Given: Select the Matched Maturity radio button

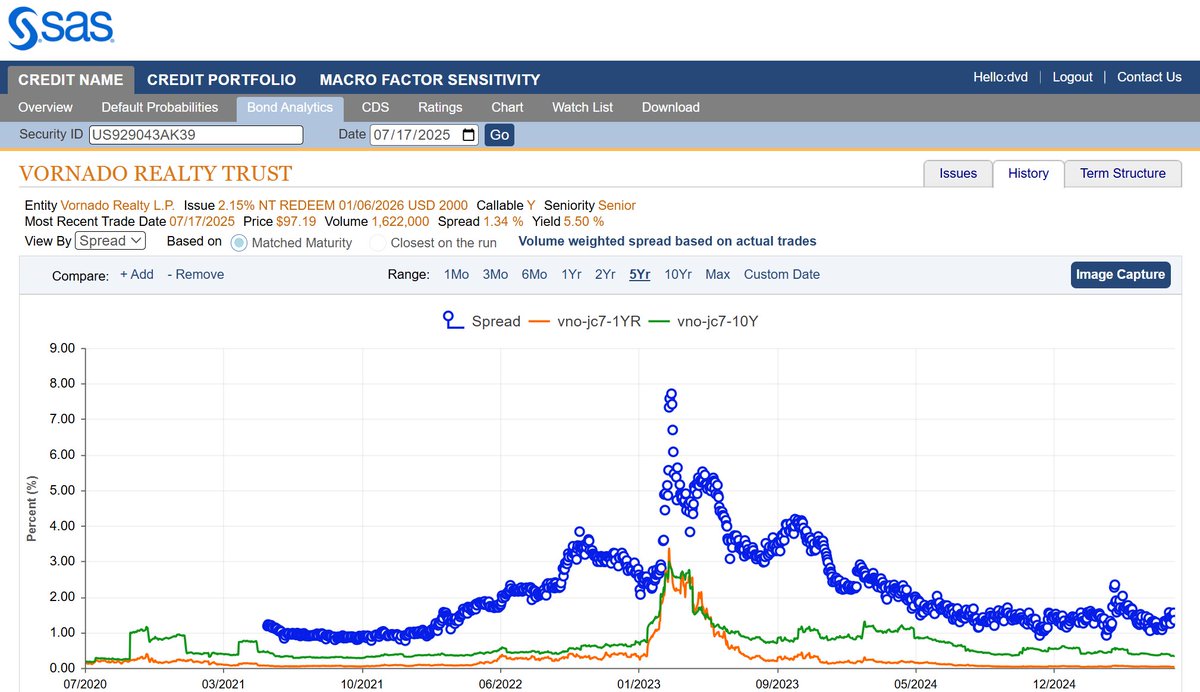Looking at the screenshot, I should click(239, 242).
